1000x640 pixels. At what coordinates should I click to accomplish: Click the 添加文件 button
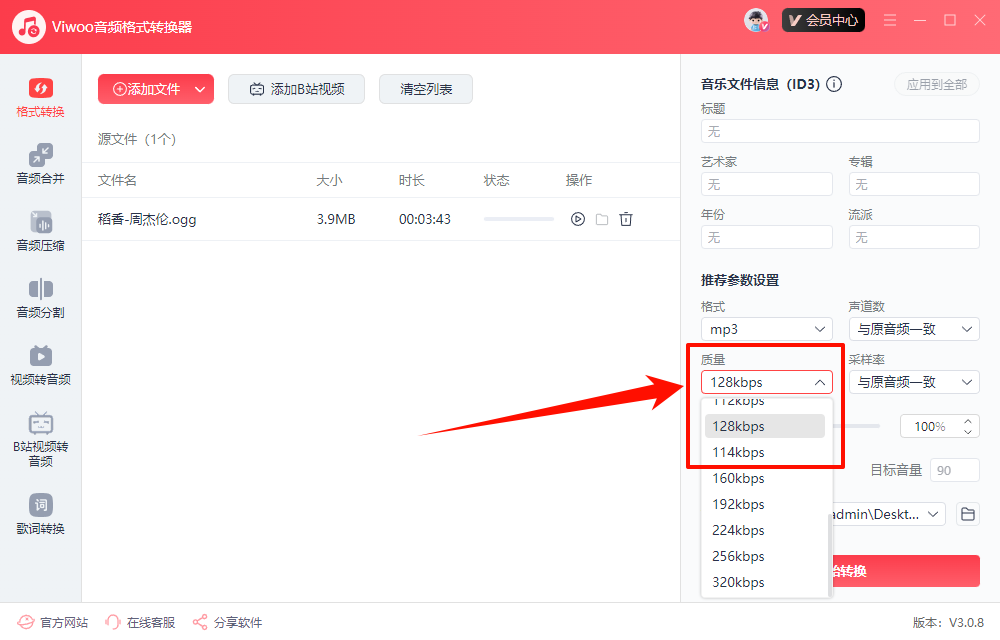(x=148, y=89)
